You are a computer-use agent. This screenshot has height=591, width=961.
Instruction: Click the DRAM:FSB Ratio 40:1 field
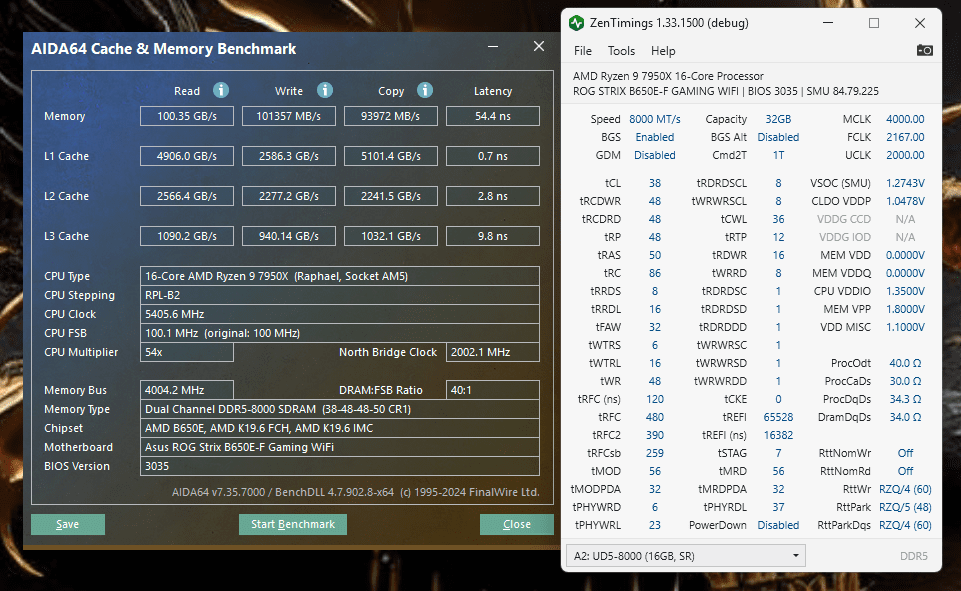tap(493, 390)
